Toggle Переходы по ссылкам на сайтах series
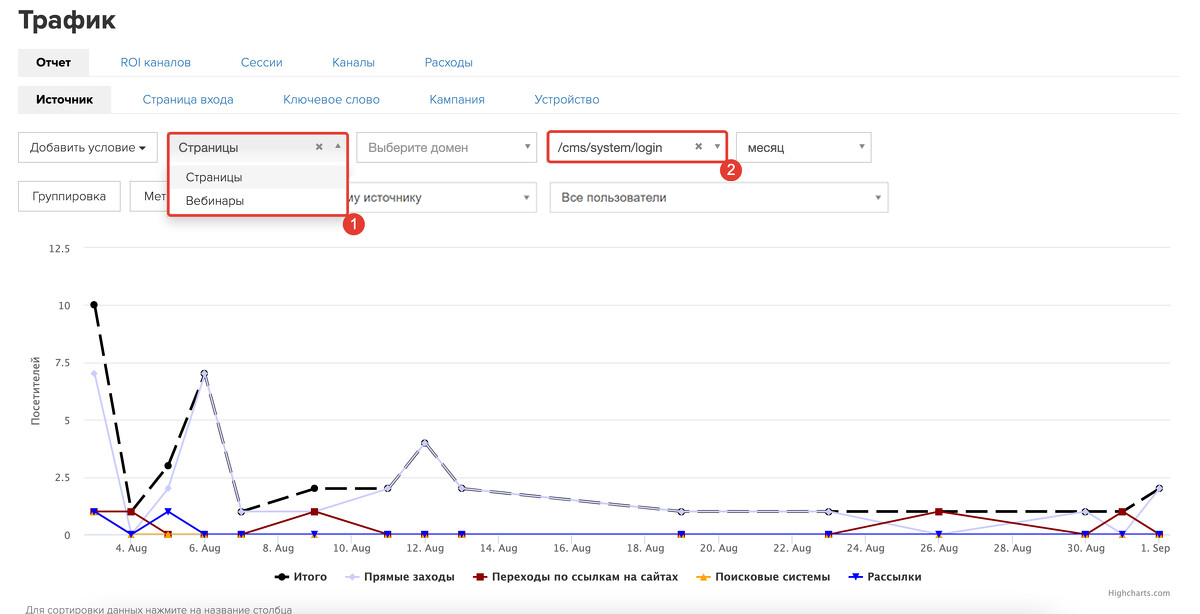 click(x=576, y=577)
